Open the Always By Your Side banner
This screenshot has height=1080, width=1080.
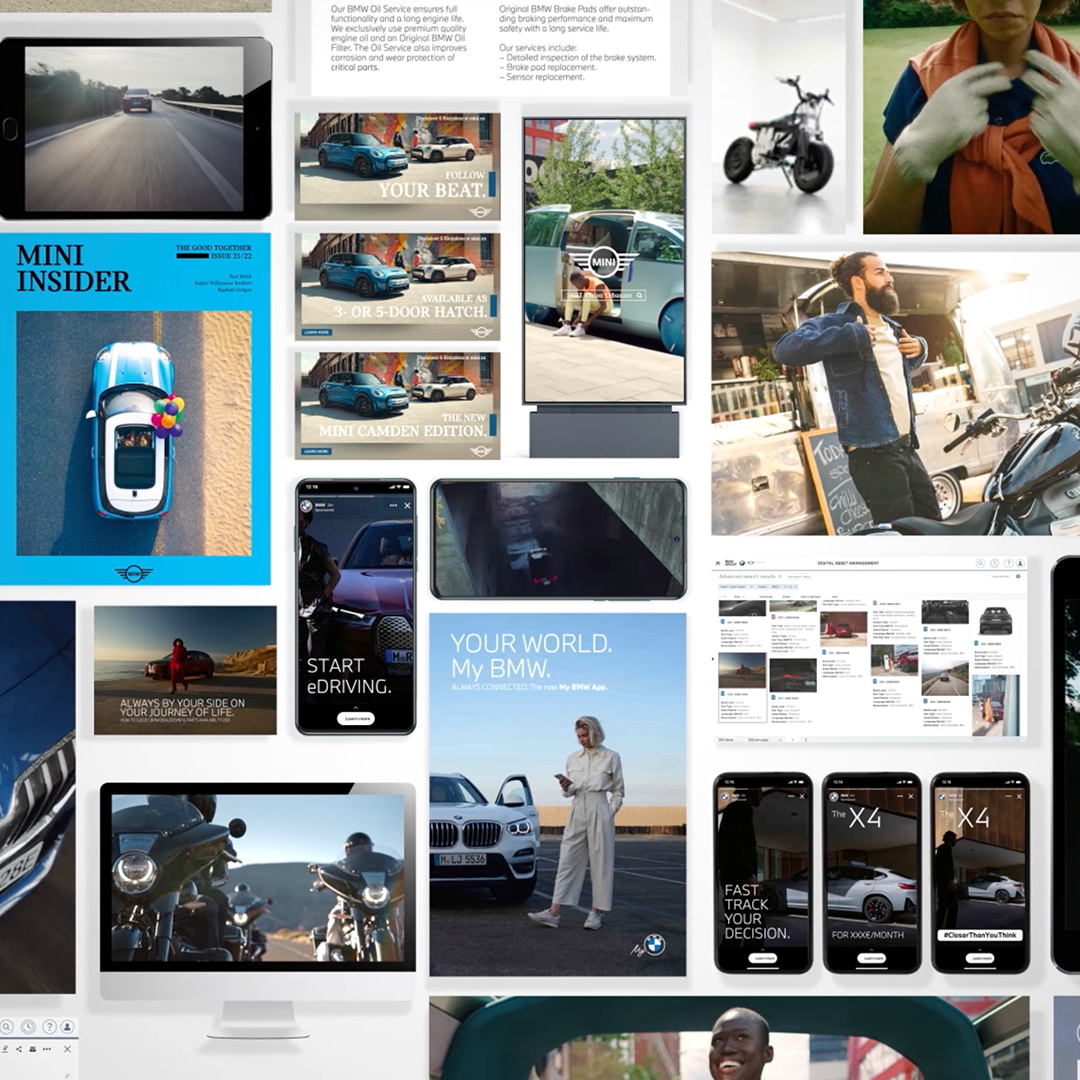pyautogui.click(x=185, y=670)
